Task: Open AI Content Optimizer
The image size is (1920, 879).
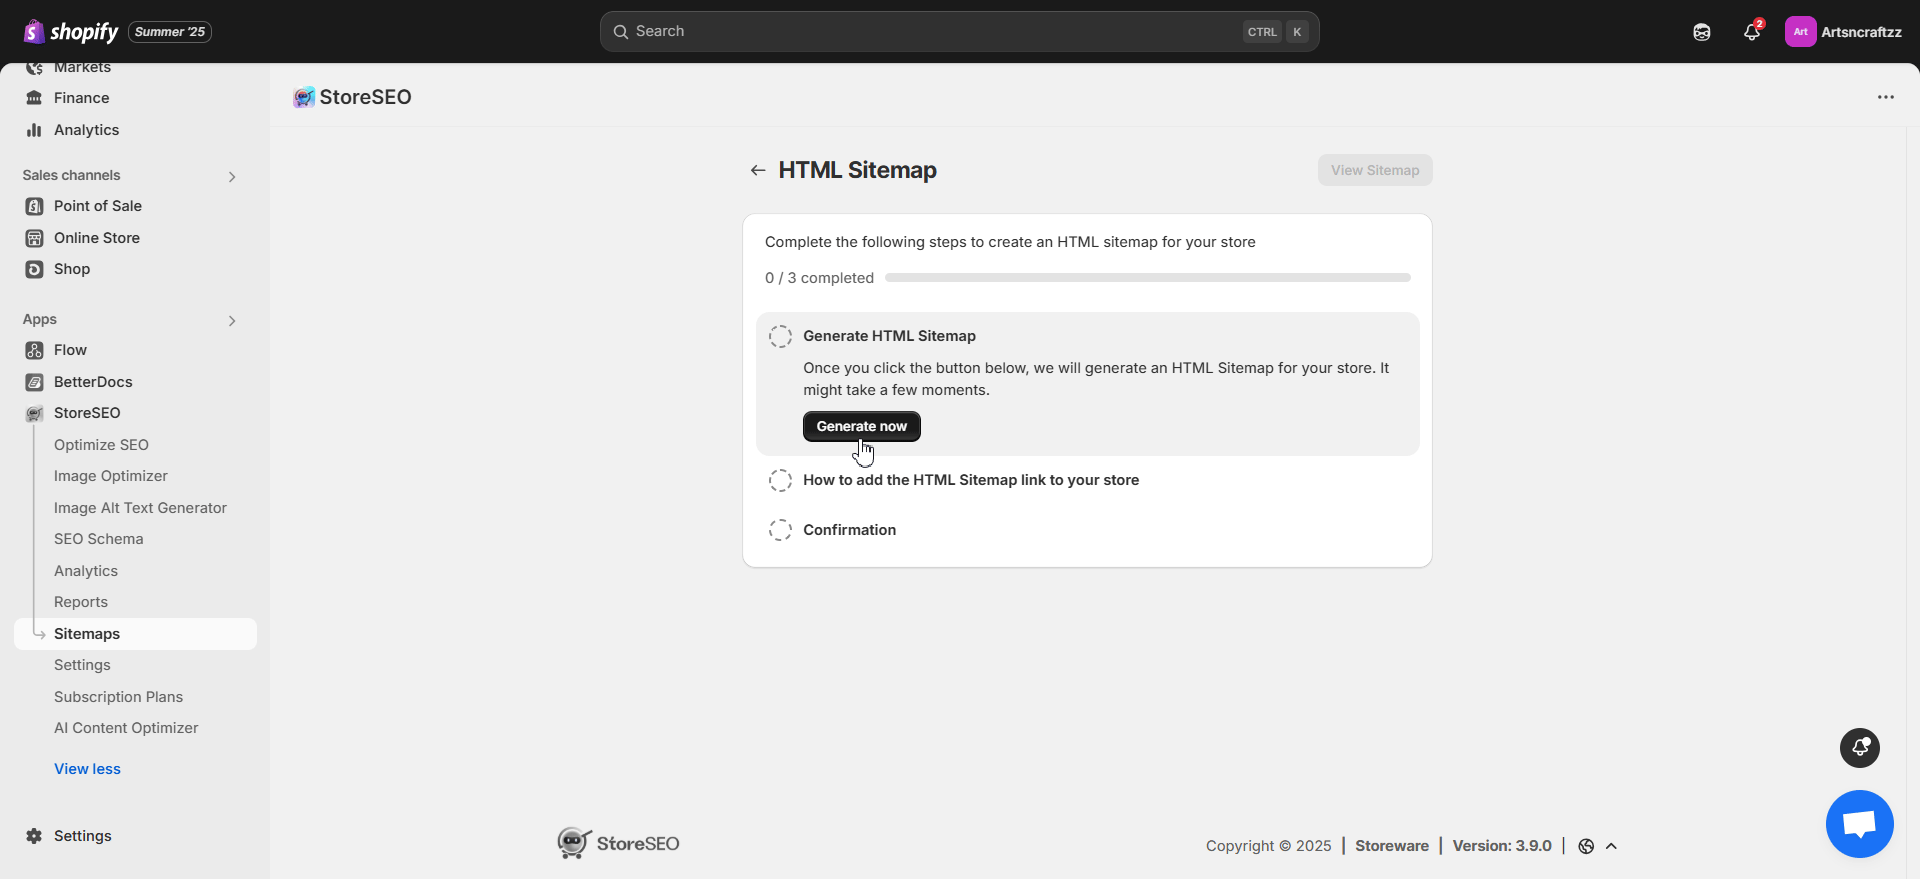Action: [x=126, y=728]
